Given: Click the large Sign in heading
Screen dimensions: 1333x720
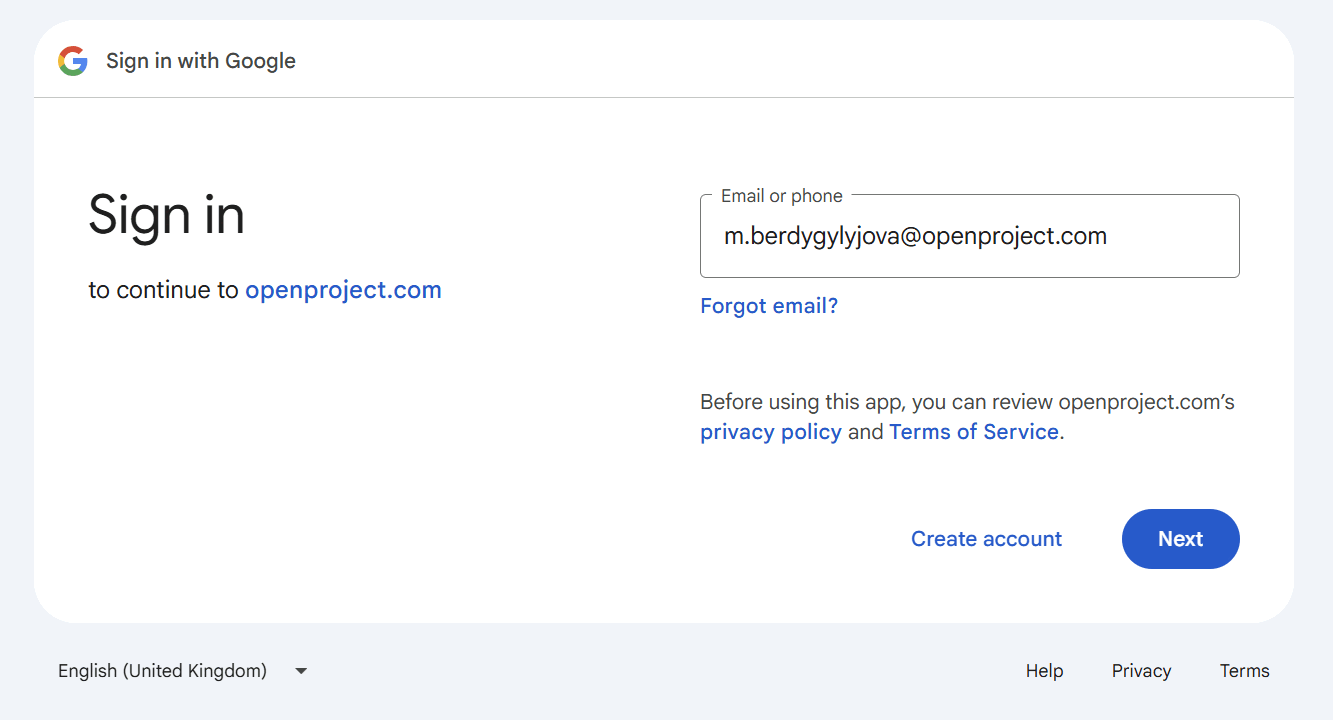Looking at the screenshot, I should coord(166,215).
